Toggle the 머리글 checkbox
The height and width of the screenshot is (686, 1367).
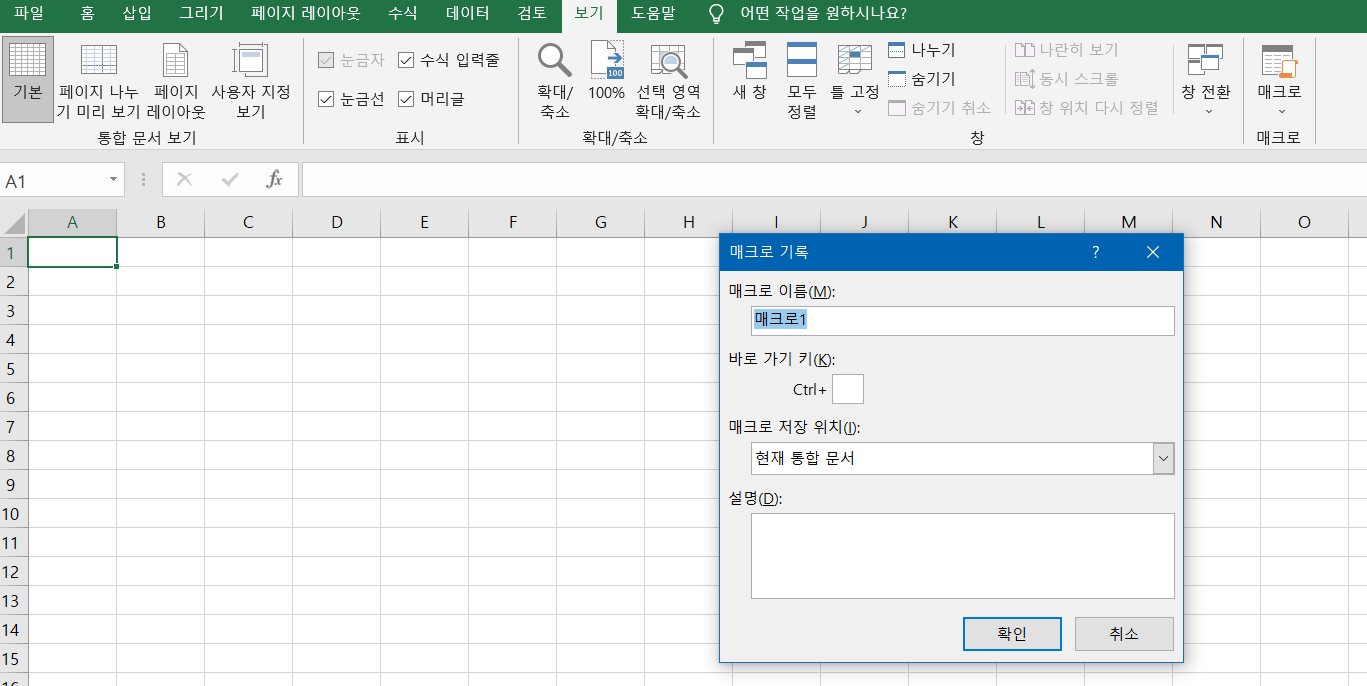point(406,99)
